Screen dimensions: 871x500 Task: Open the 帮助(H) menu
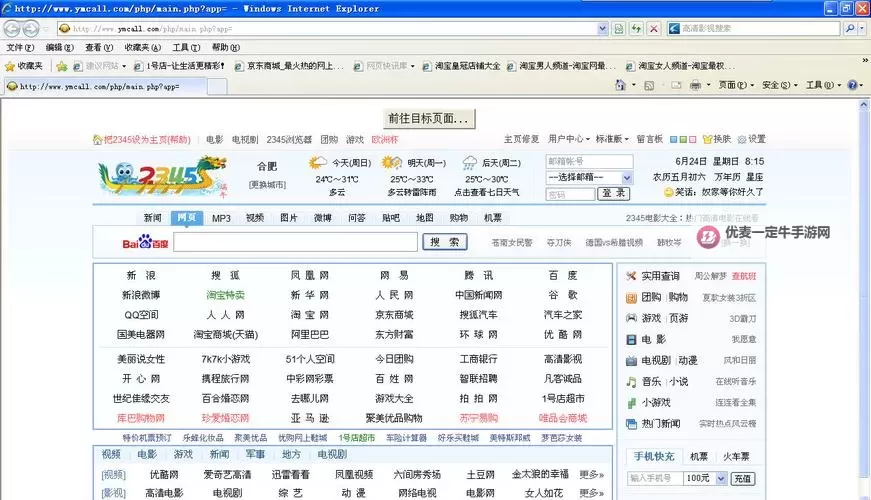[x=226, y=48]
